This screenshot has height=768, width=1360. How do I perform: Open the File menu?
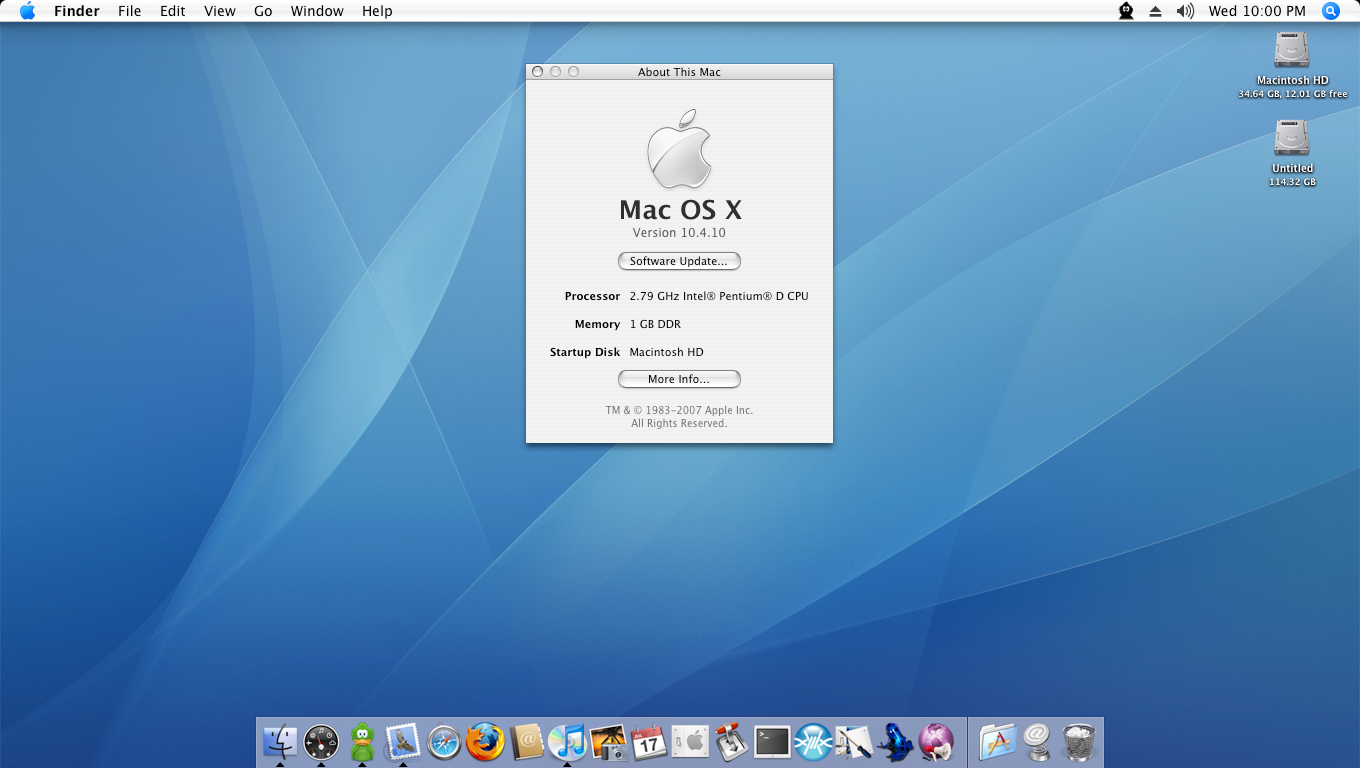pos(129,11)
